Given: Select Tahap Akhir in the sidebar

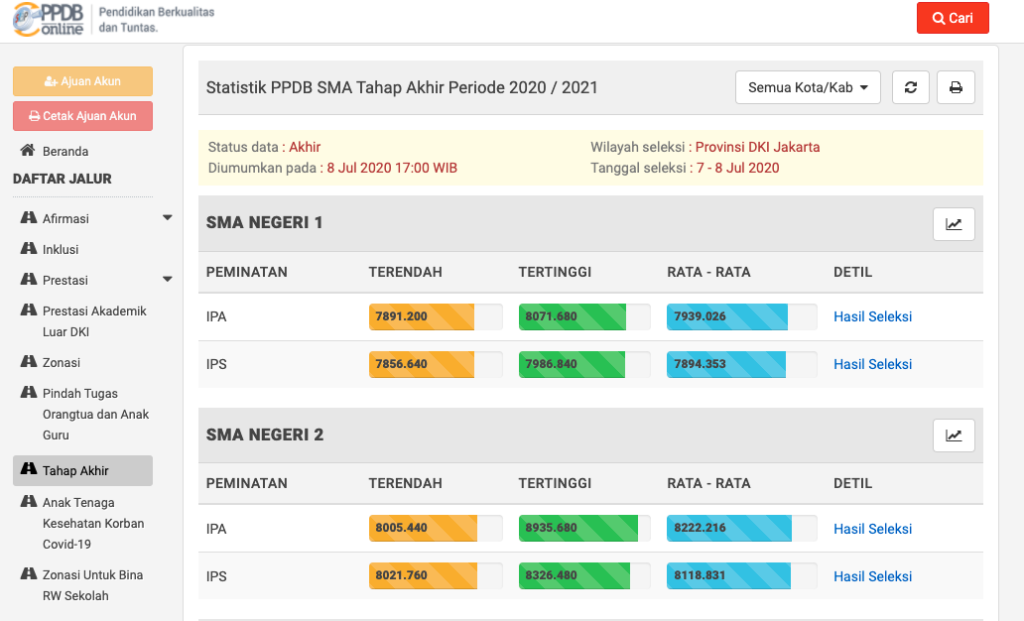Looking at the screenshot, I should [x=75, y=471].
